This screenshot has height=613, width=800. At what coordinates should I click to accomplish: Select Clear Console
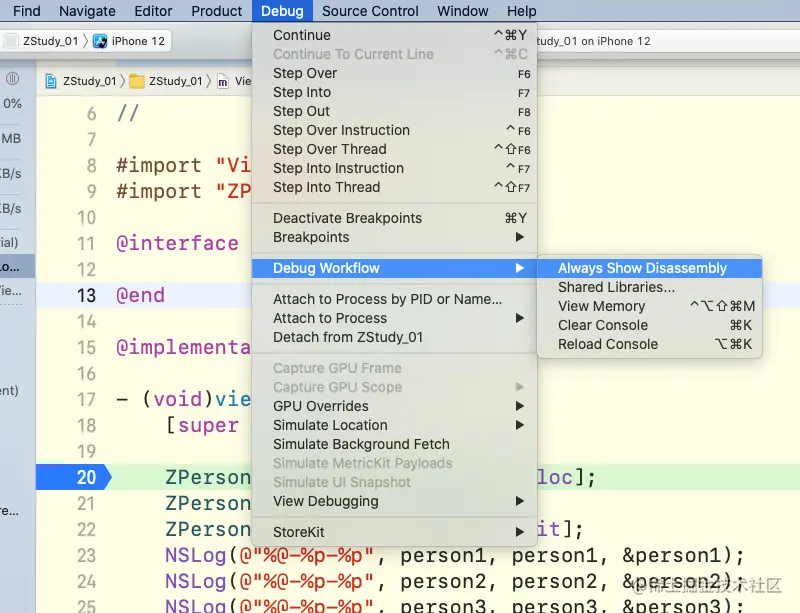click(x=649, y=325)
